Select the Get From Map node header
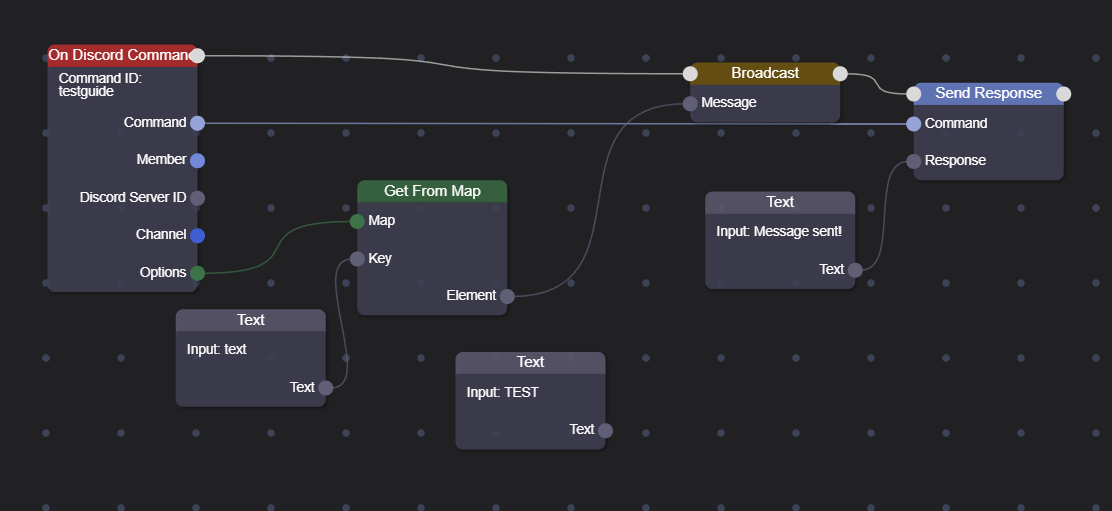Viewport: 1112px width, 511px height. pos(432,191)
